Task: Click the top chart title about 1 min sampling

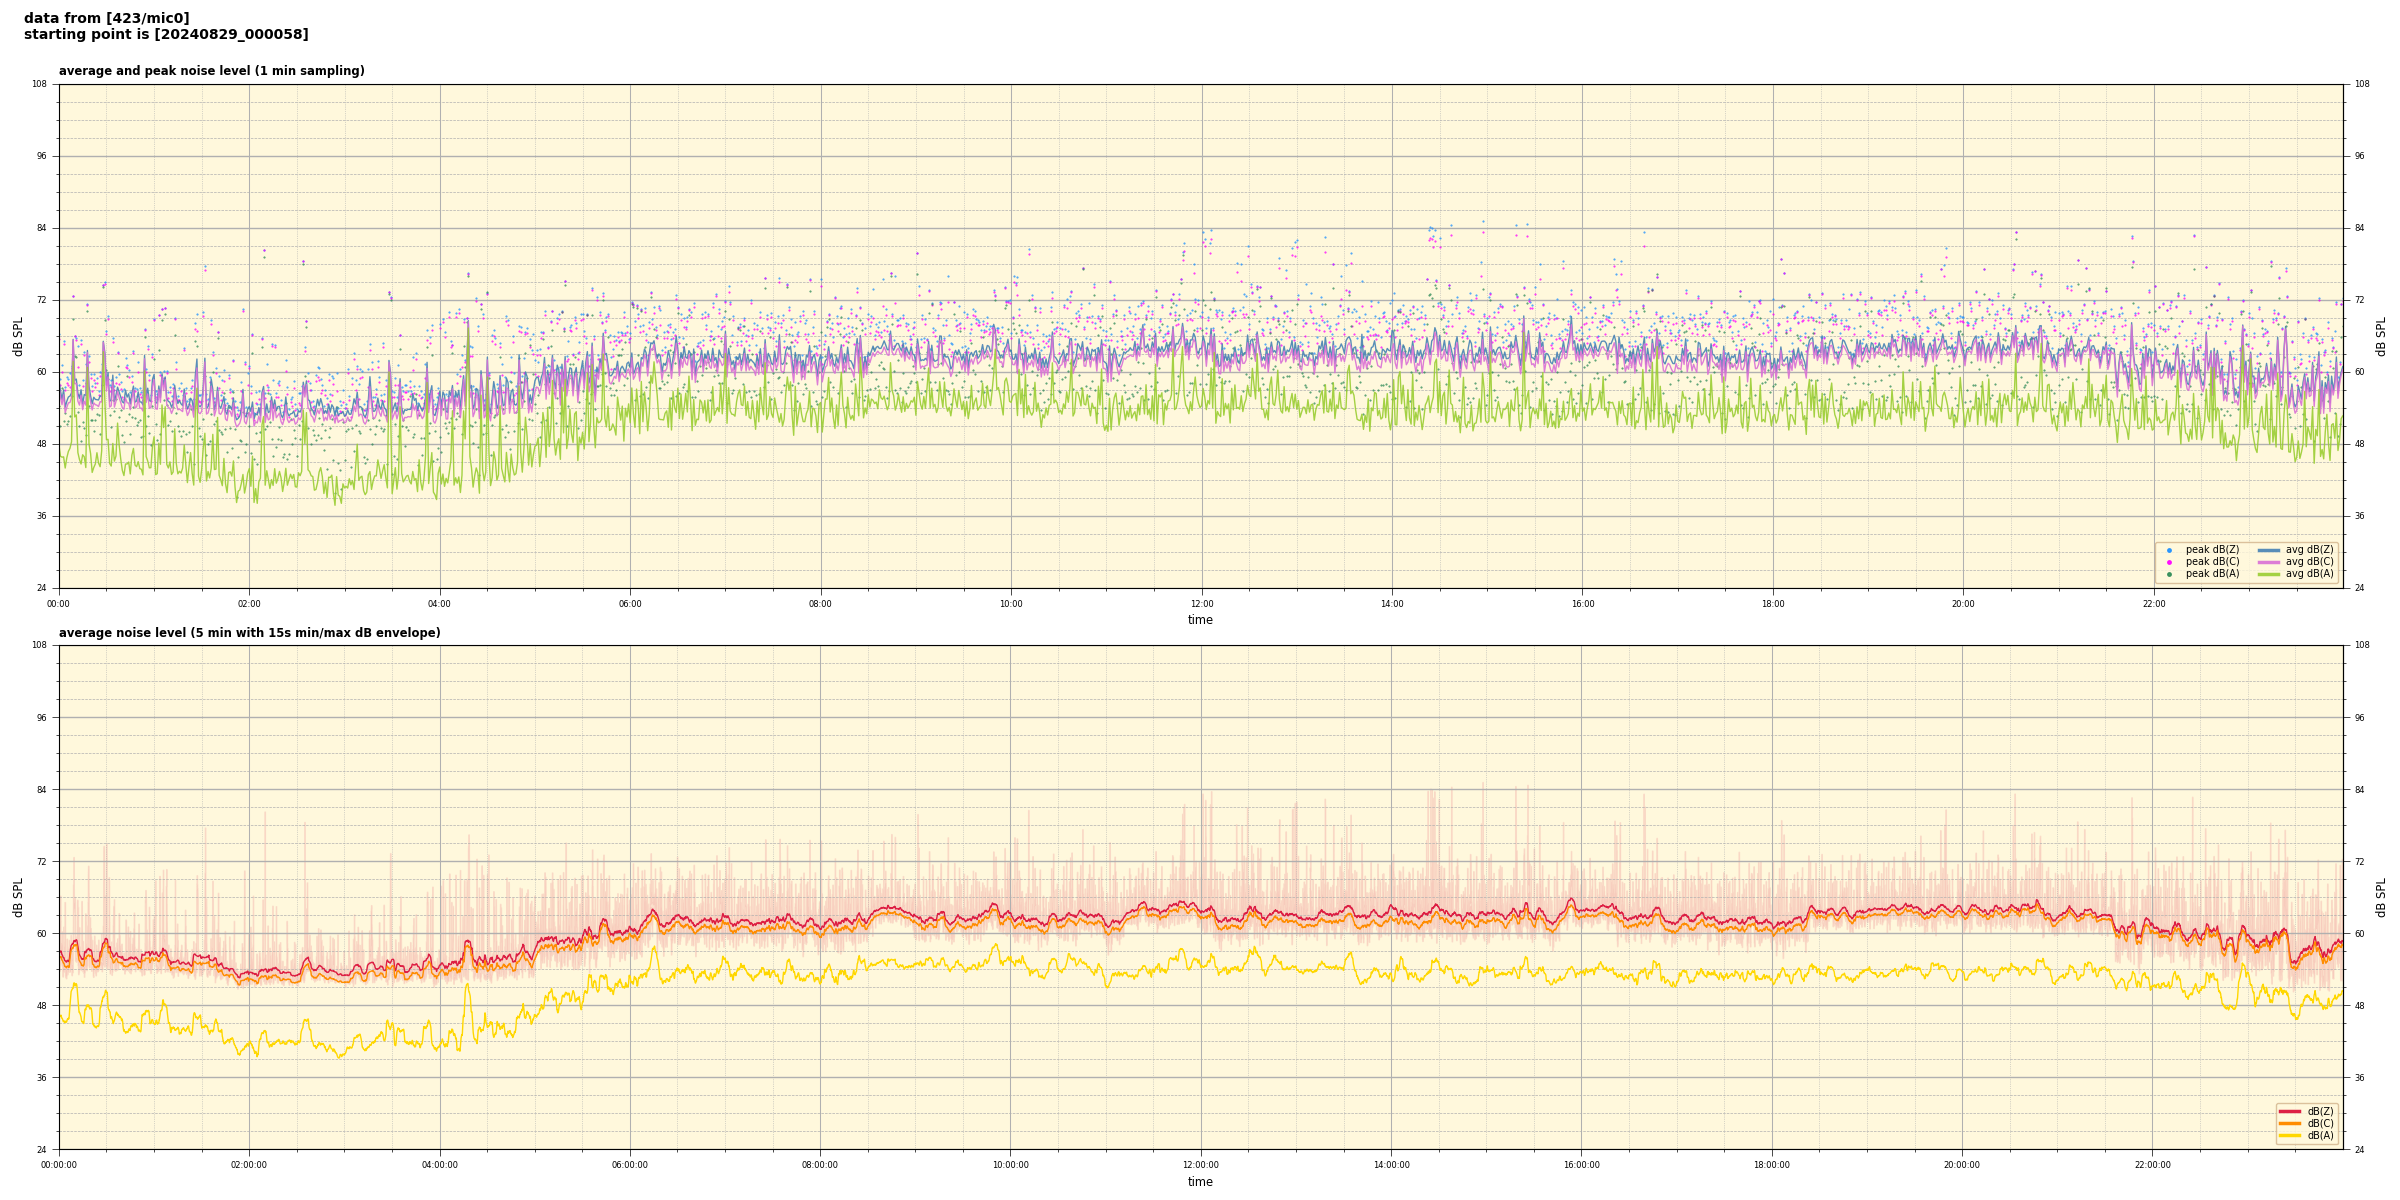Action: coord(211,71)
